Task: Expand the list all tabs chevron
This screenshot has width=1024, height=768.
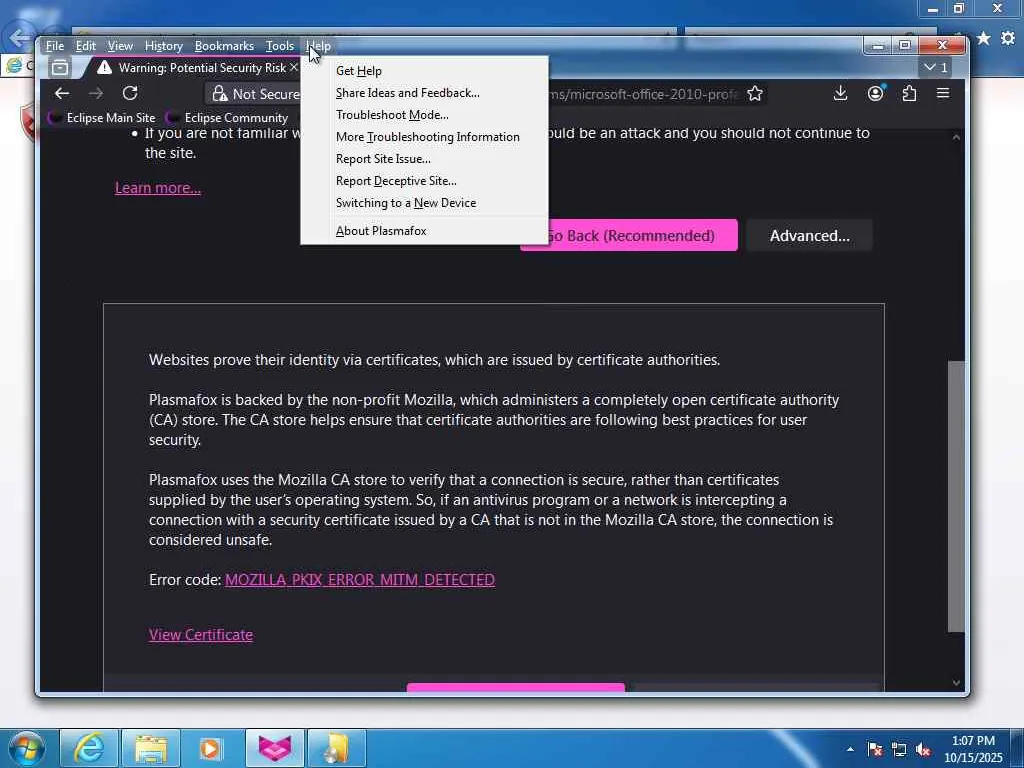Action: (x=935, y=67)
